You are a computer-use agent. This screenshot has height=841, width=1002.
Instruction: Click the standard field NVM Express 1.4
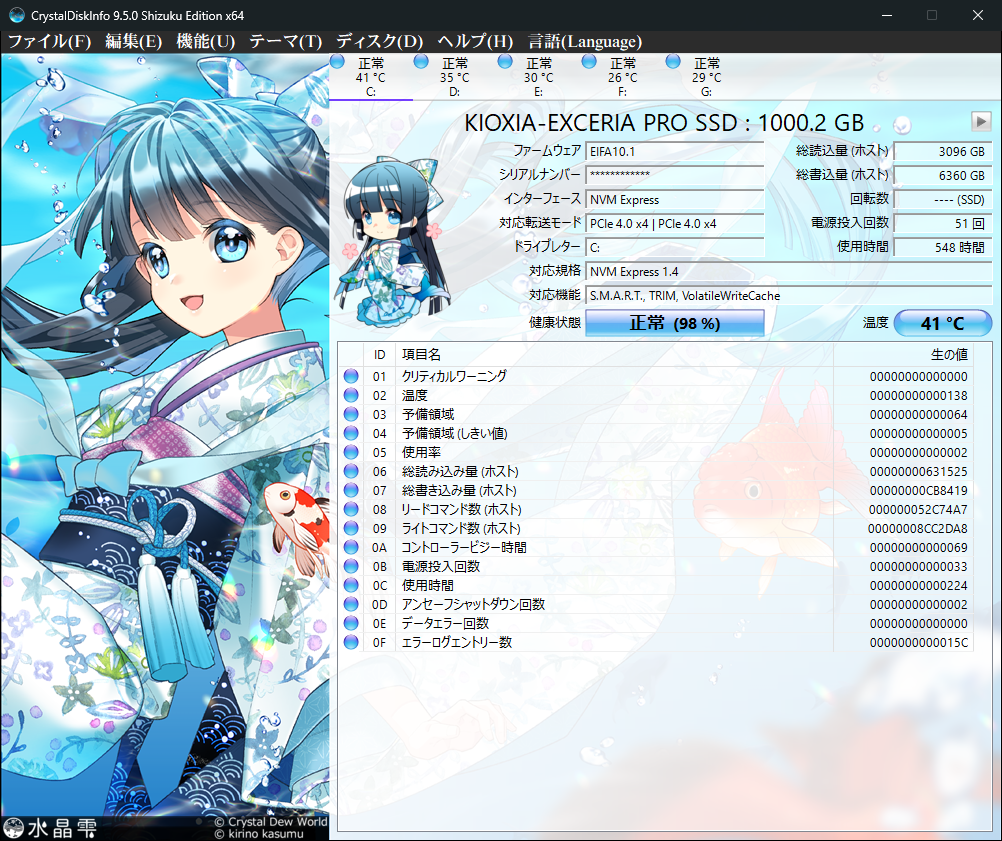pyautogui.click(x=789, y=272)
